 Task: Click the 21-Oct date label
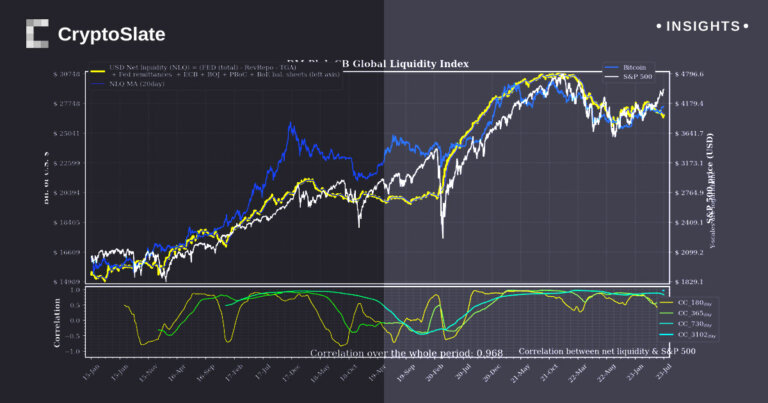point(549,372)
